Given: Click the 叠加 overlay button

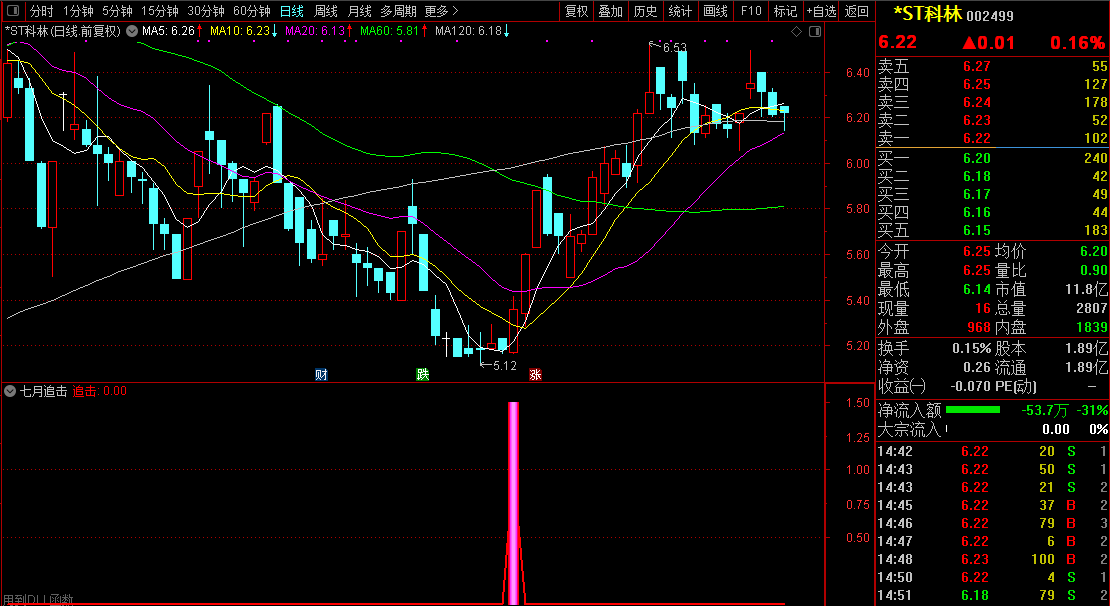Looking at the screenshot, I should [x=611, y=11].
